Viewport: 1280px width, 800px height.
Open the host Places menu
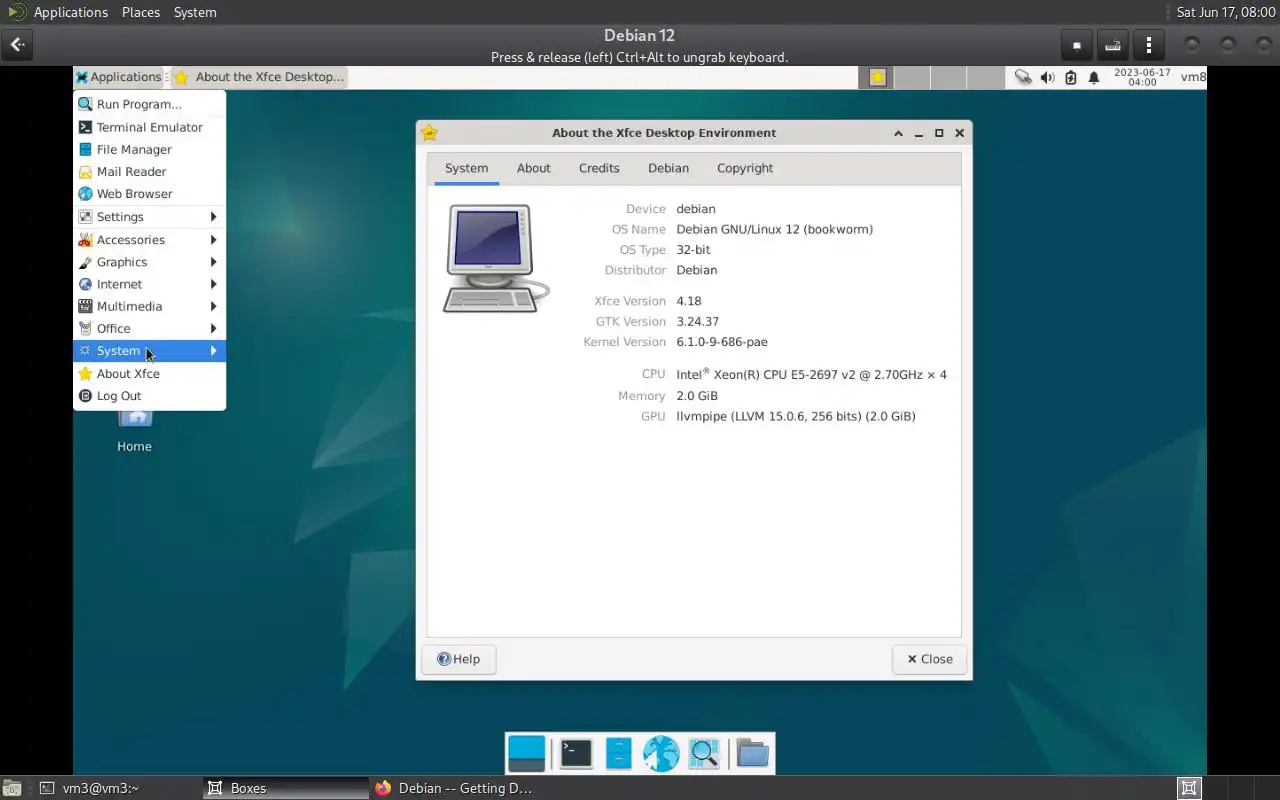[141, 12]
